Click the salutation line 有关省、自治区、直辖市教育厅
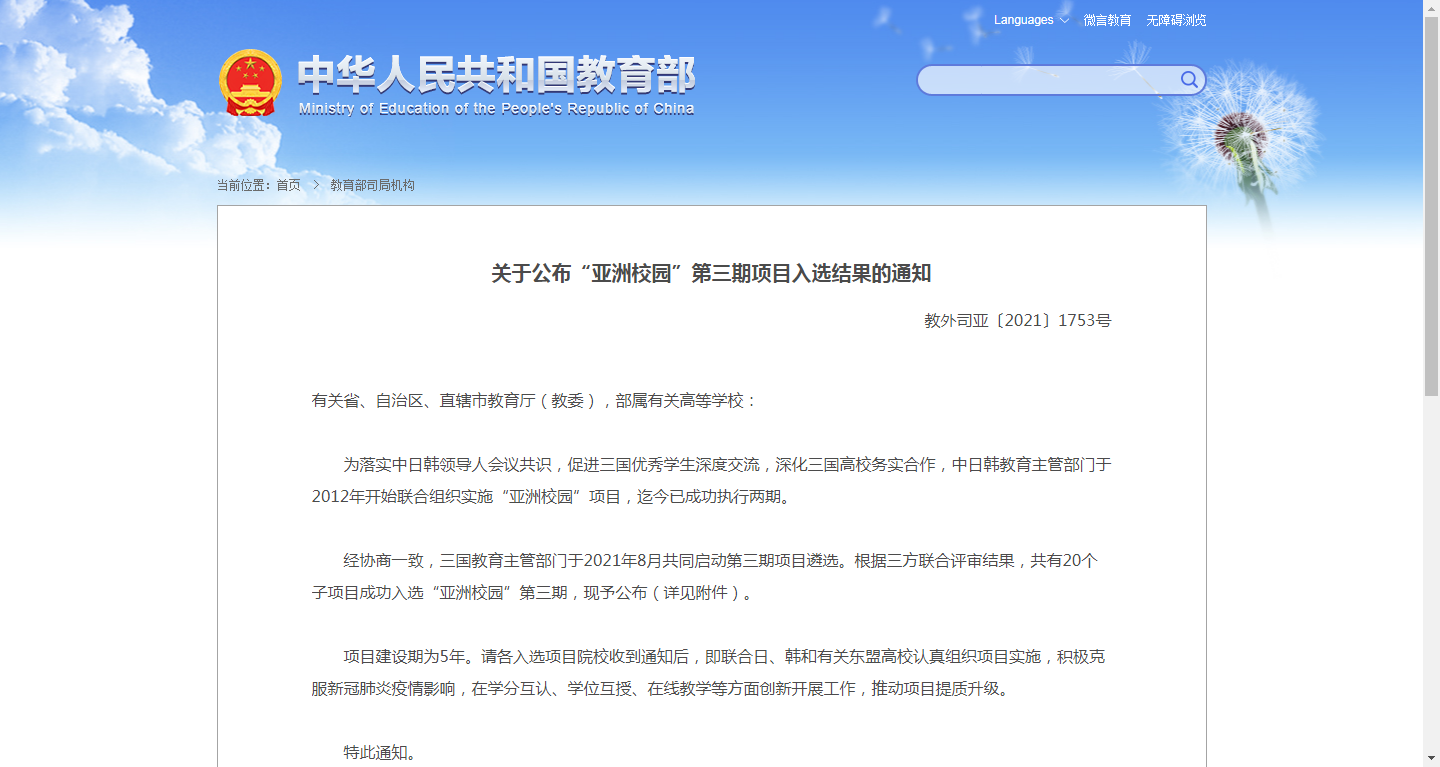 coord(535,401)
